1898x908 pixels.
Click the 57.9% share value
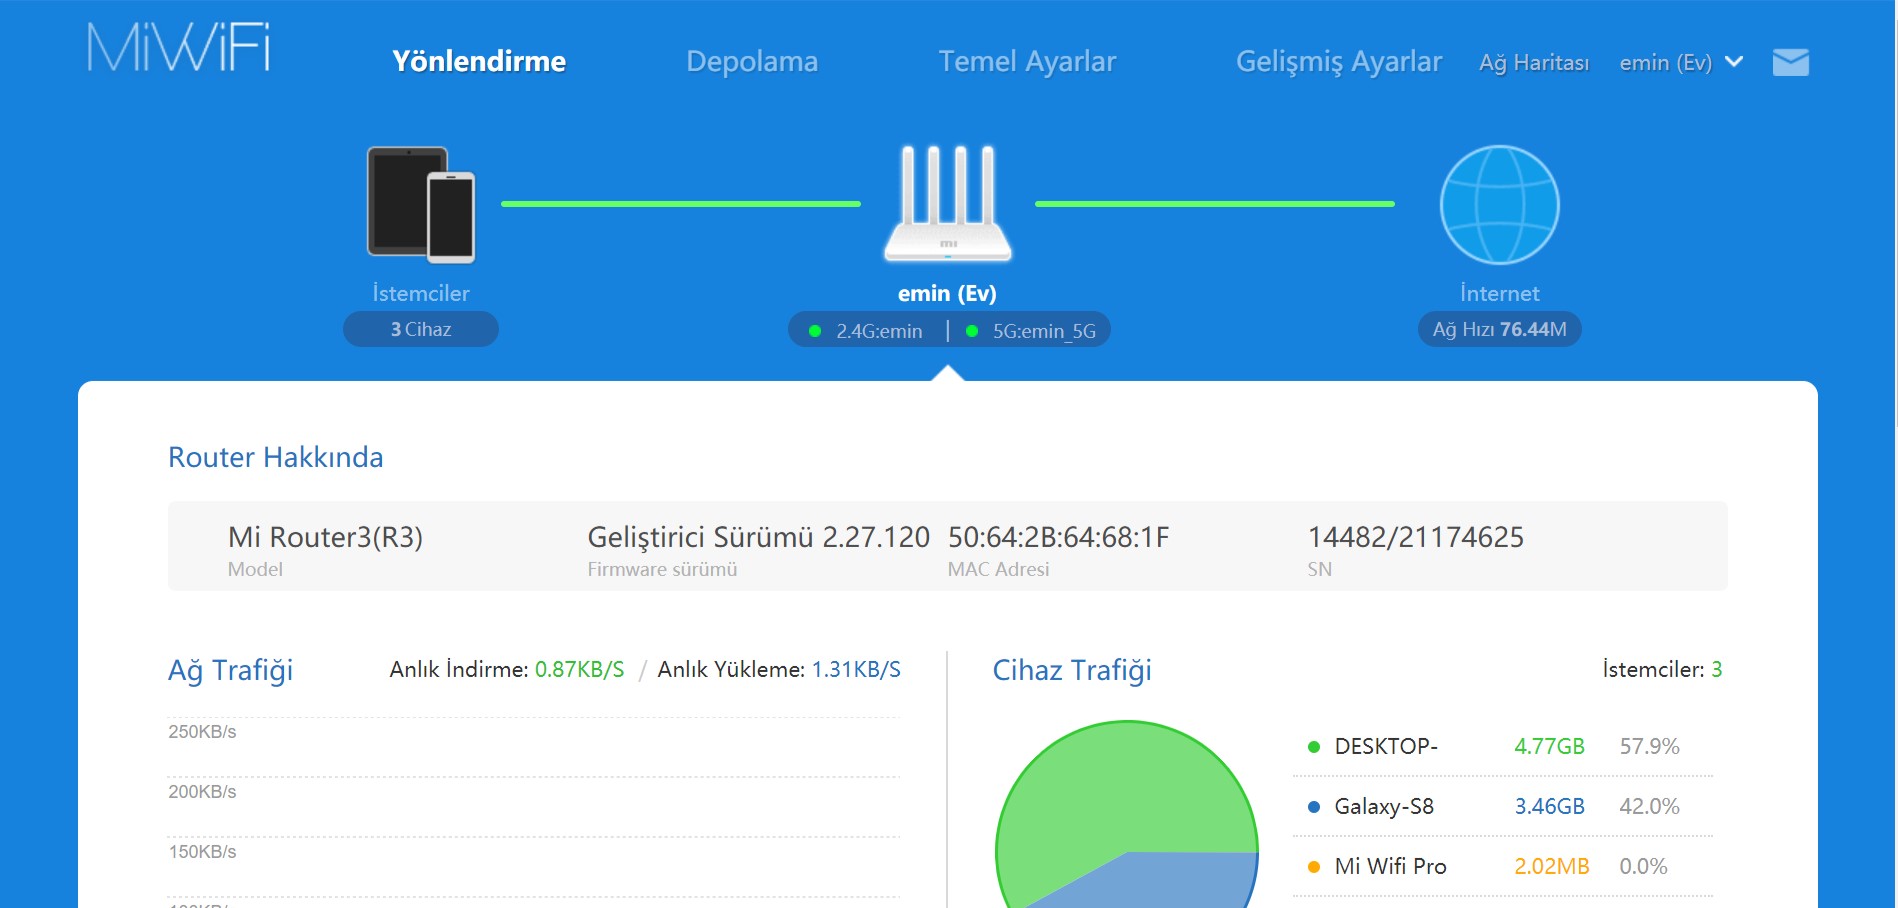pyautogui.click(x=1649, y=746)
